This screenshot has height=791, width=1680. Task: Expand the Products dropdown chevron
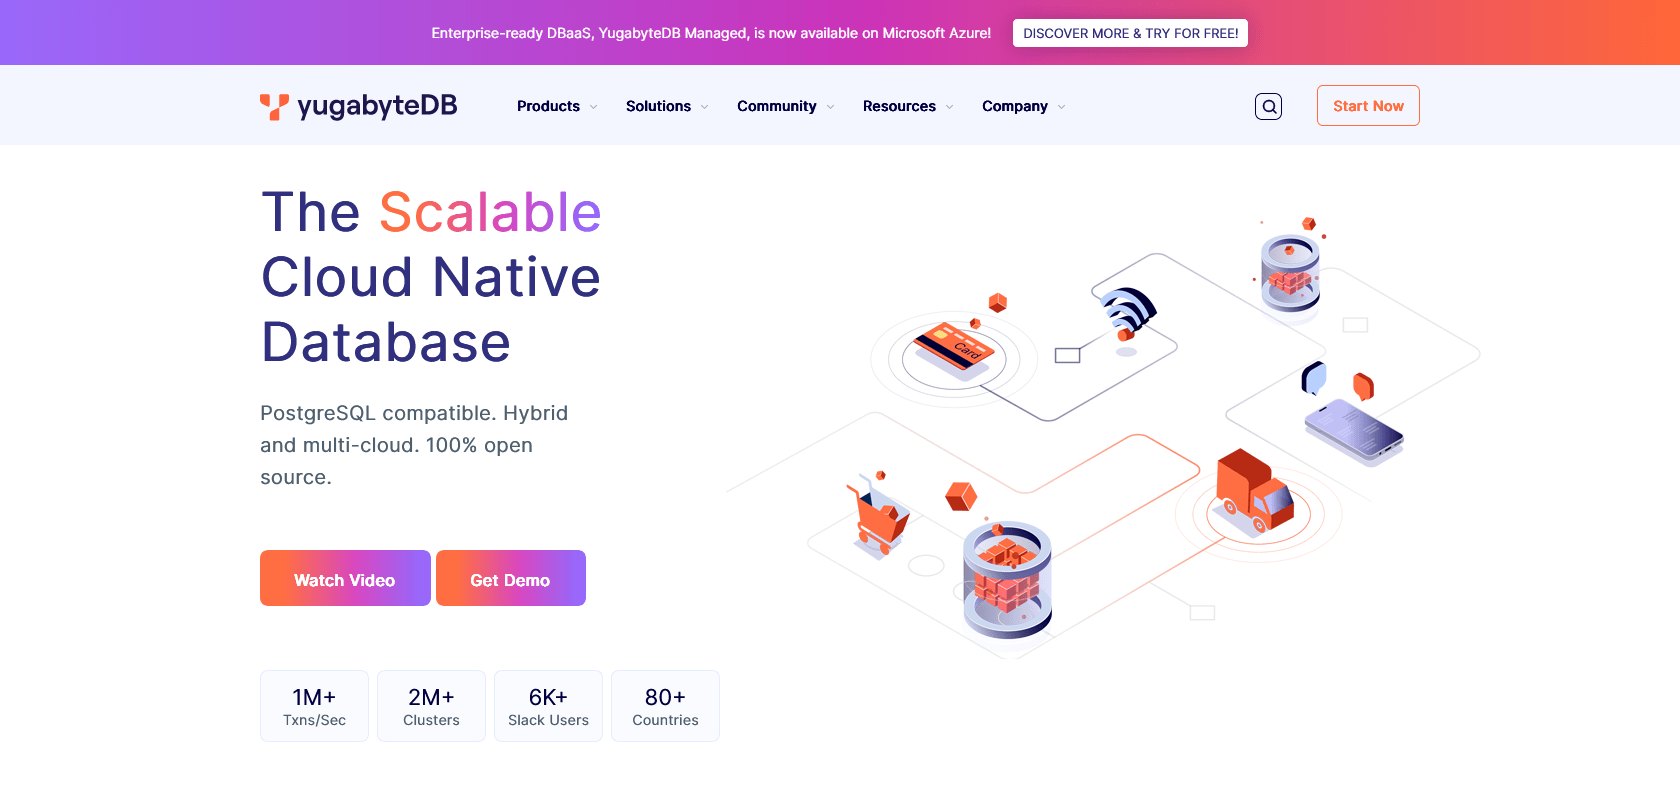pos(593,107)
